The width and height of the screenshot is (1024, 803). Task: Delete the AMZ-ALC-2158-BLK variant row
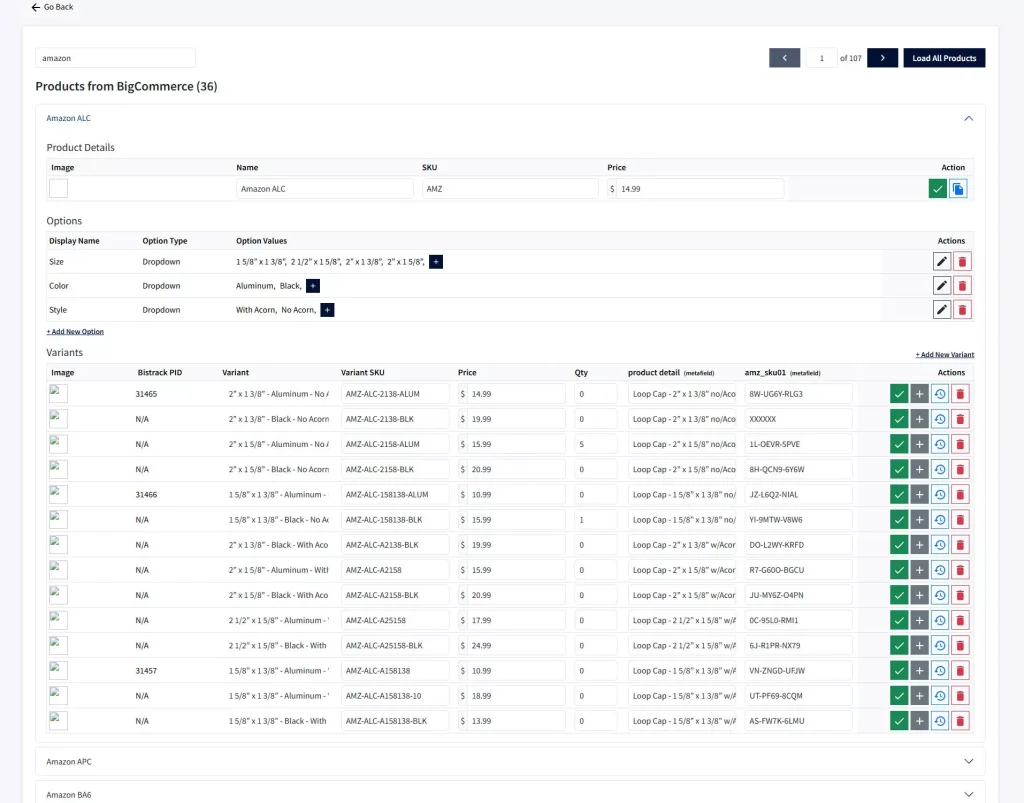point(960,469)
